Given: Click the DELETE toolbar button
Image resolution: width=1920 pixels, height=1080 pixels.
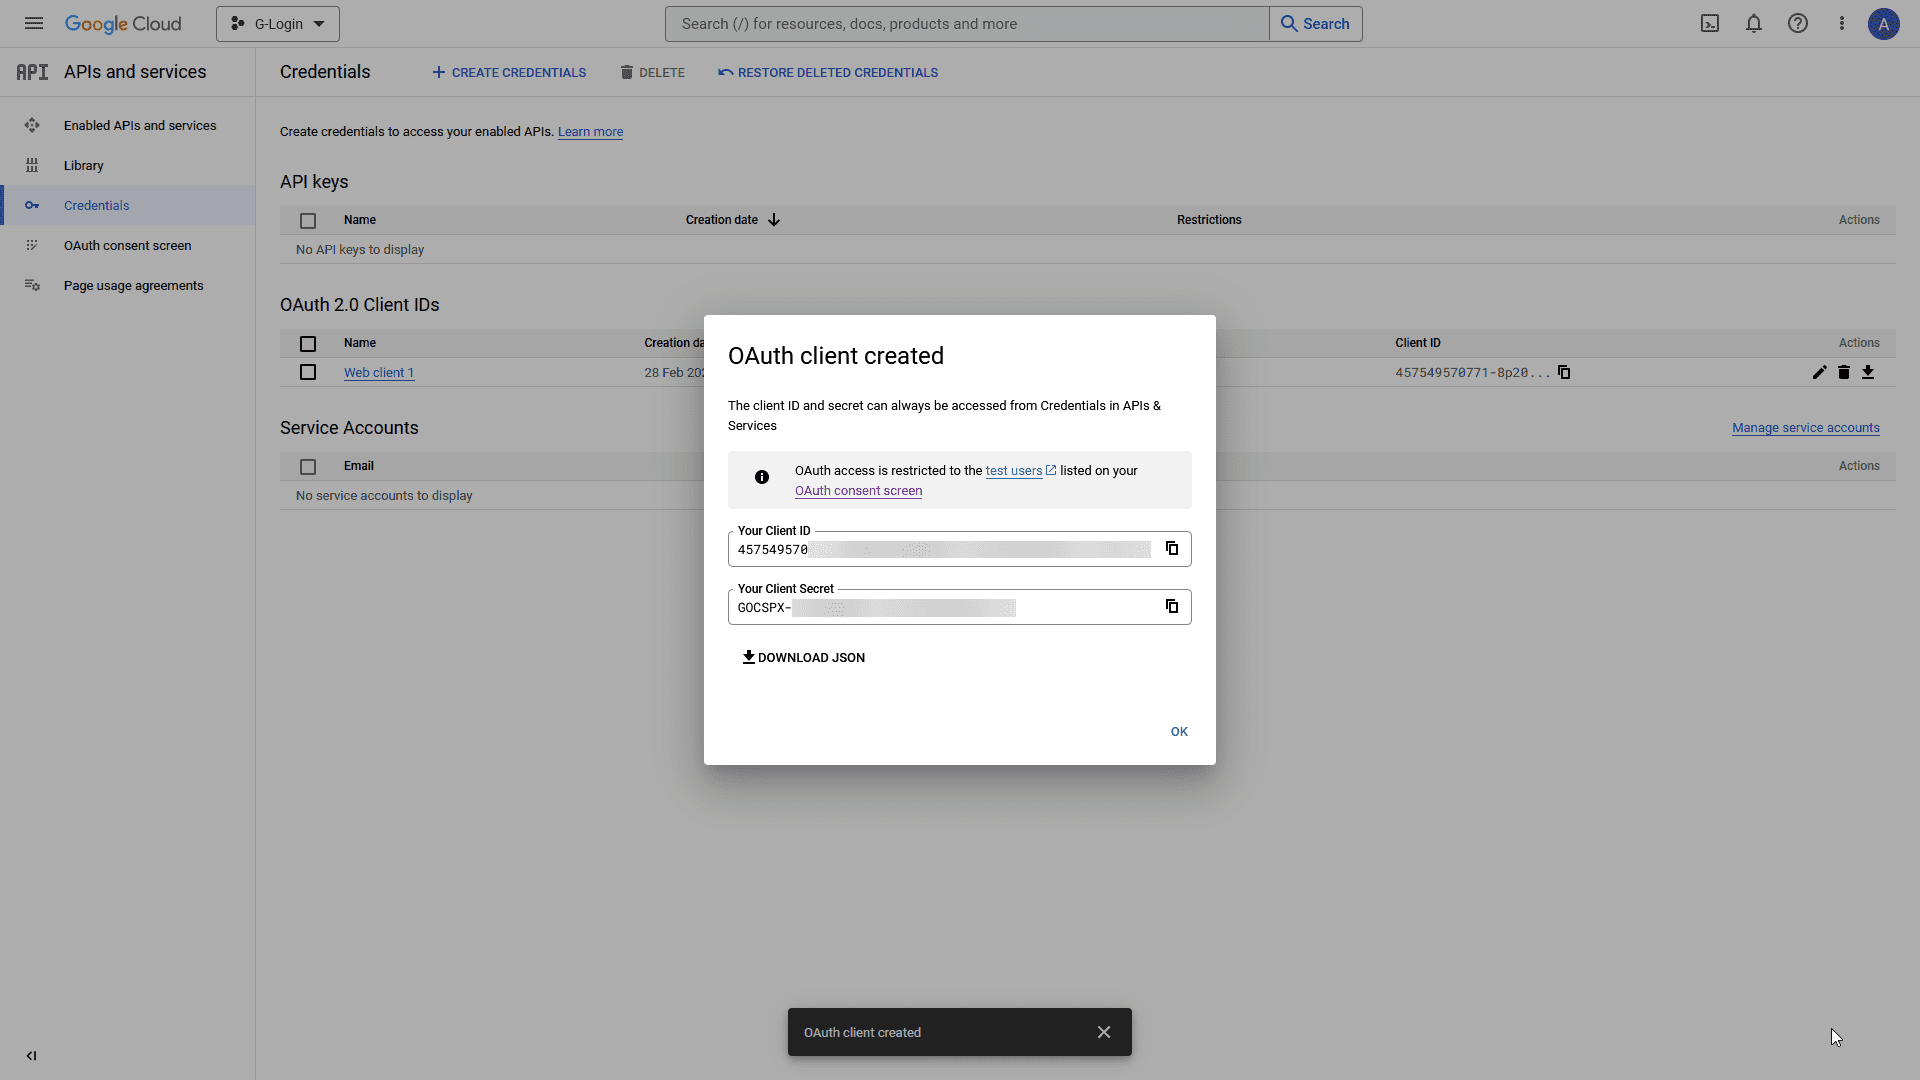Looking at the screenshot, I should point(650,73).
